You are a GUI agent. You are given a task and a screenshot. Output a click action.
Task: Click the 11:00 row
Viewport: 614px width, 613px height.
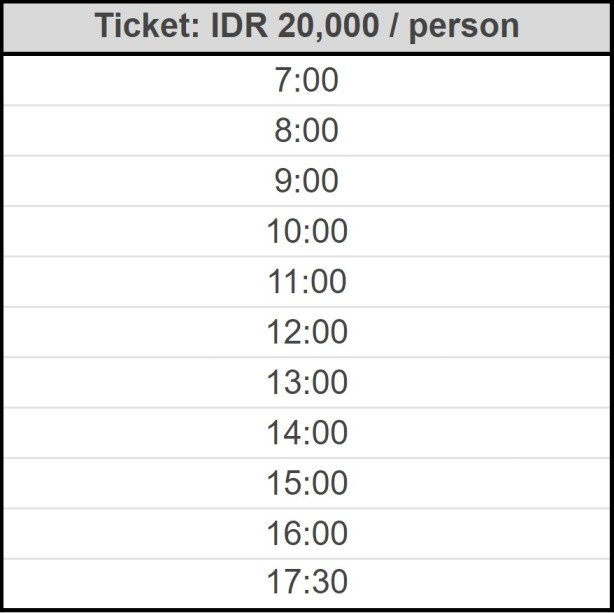click(x=307, y=282)
